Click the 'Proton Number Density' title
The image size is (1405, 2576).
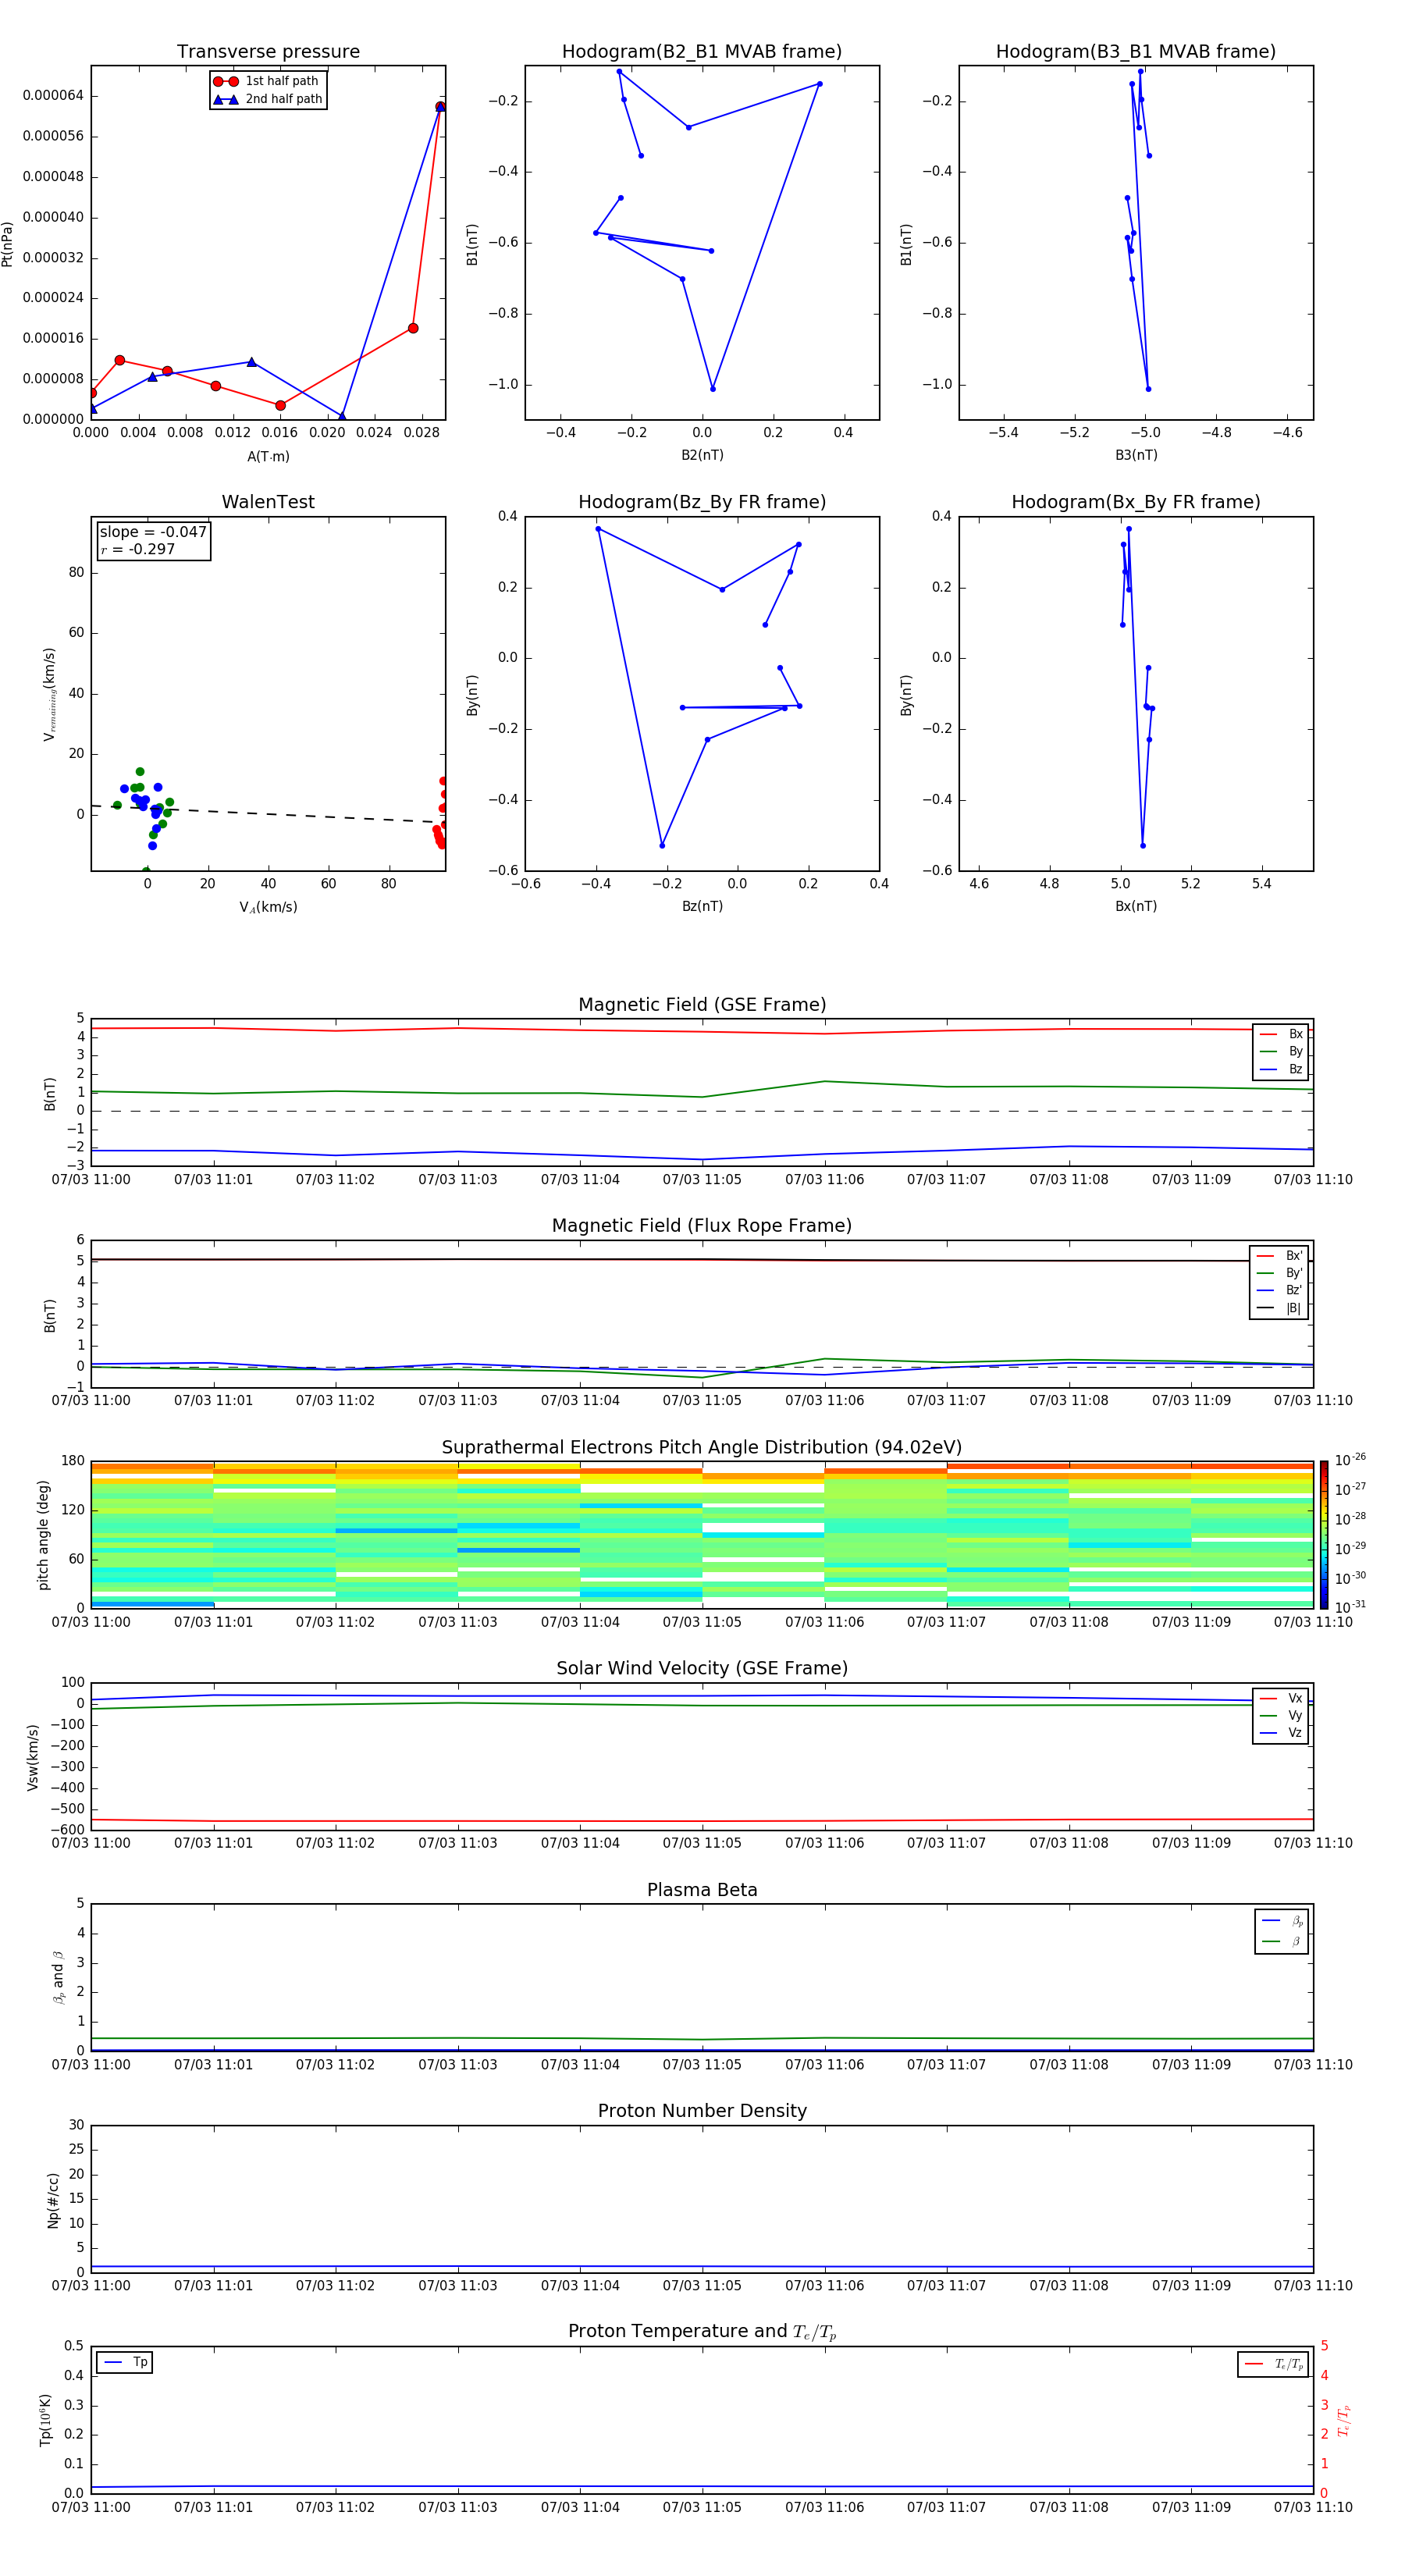701,2110
